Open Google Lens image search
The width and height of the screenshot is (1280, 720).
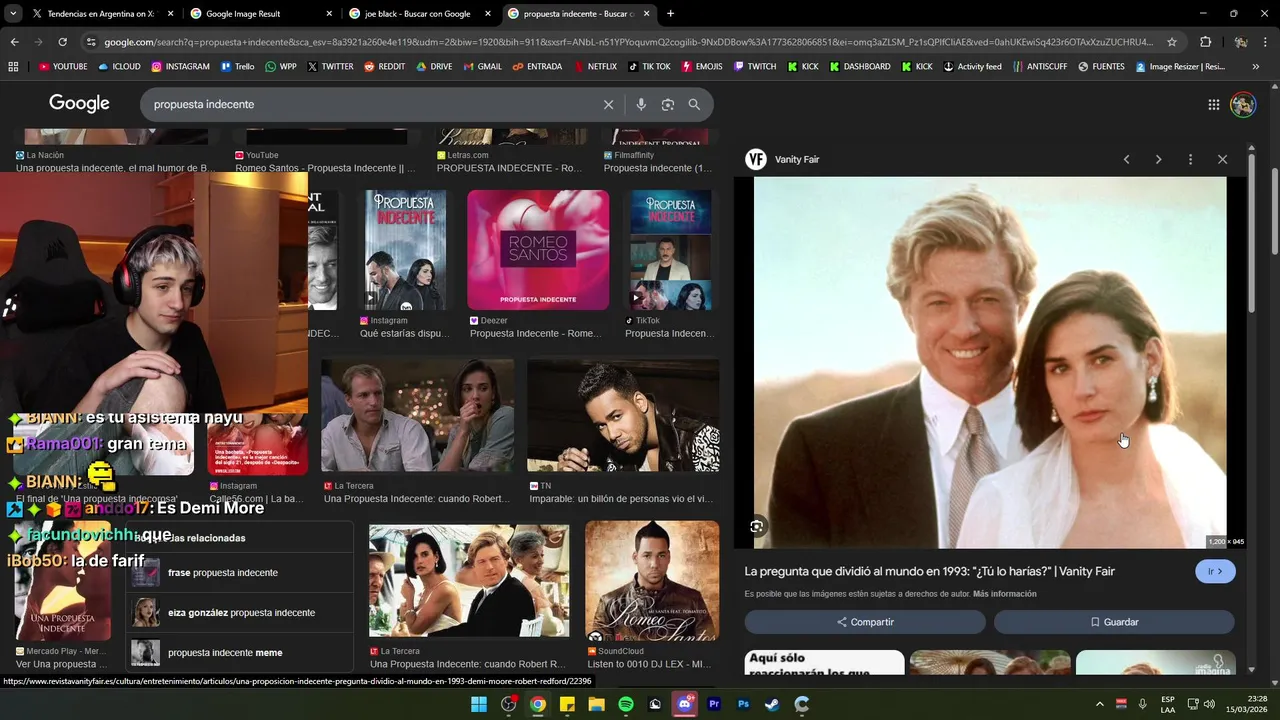pyautogui.click(x=668, y=104)
